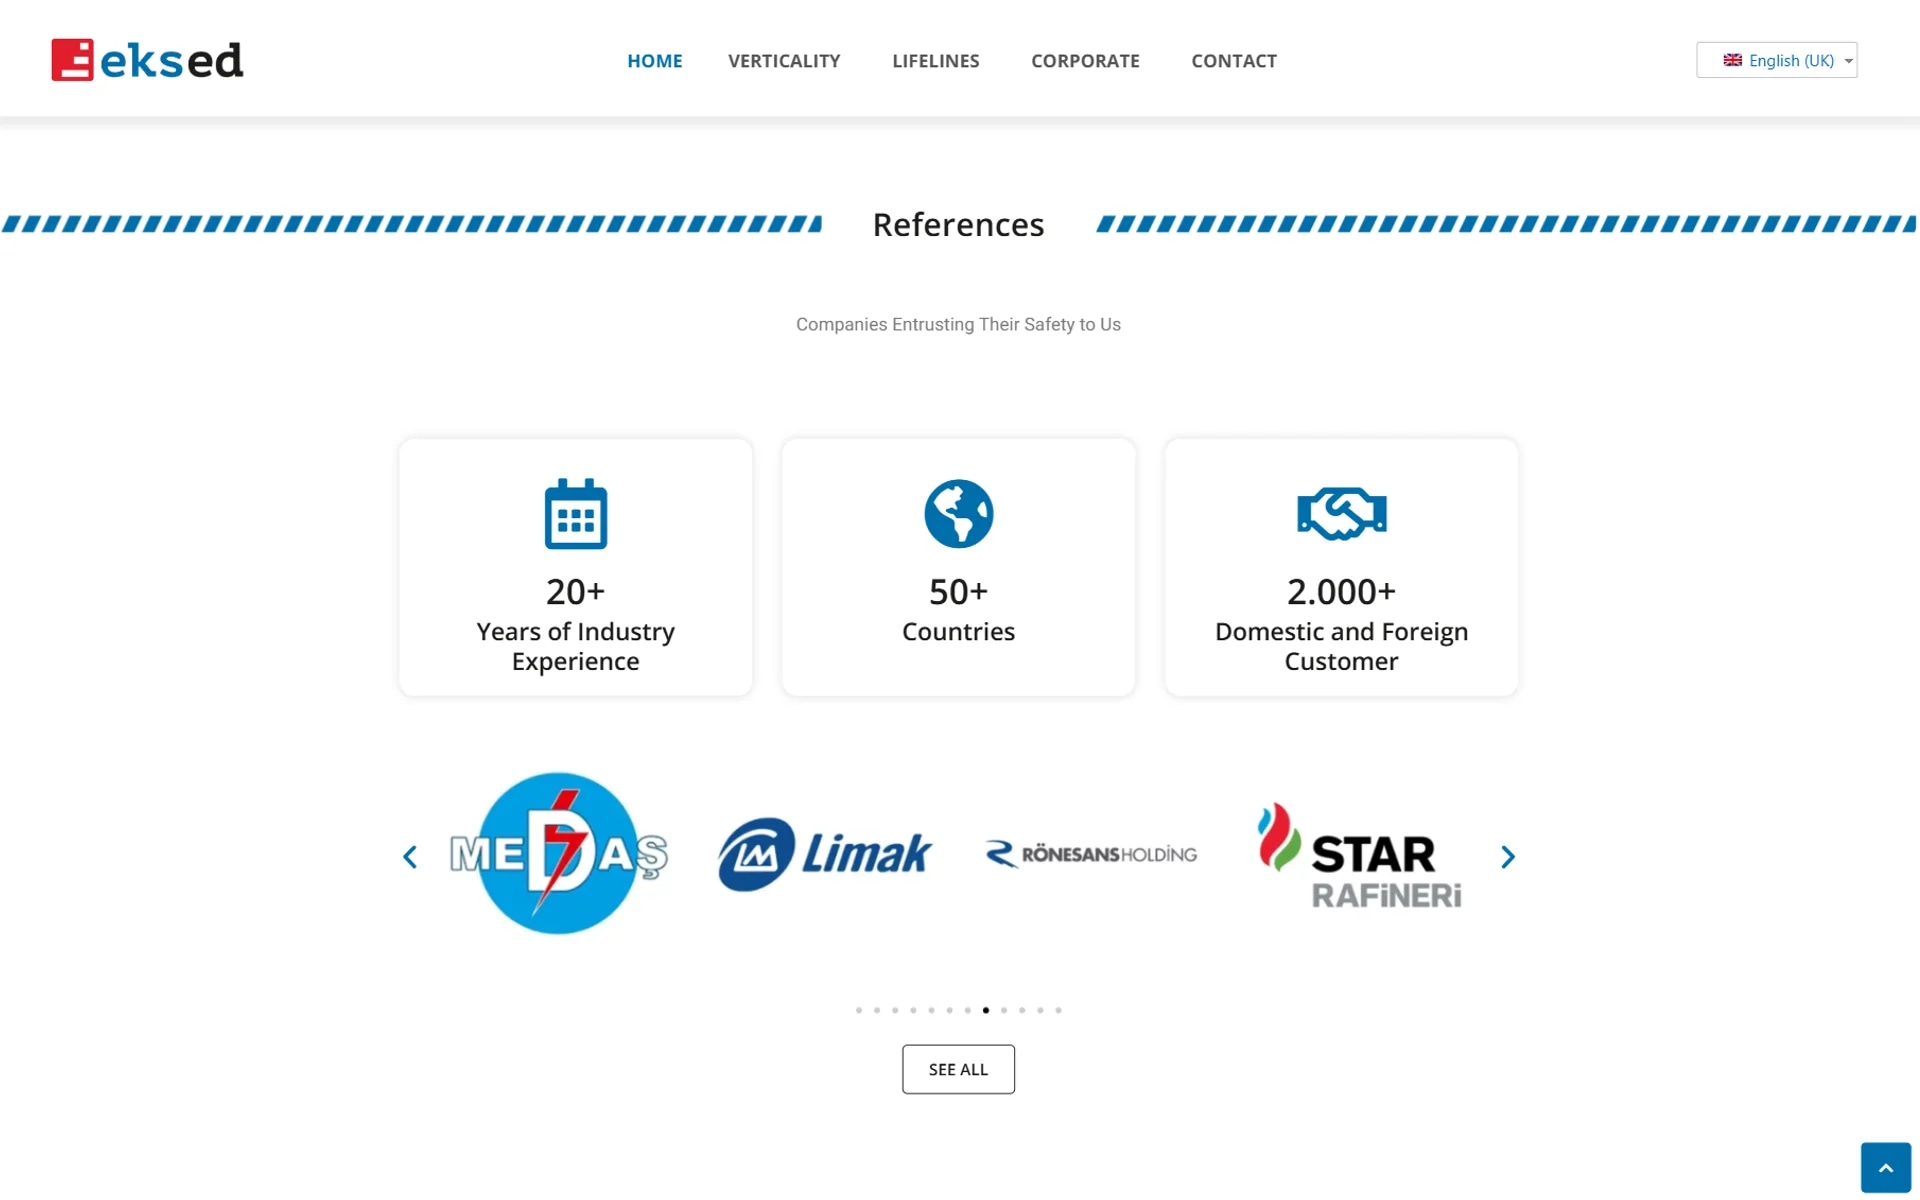This screenshot has width=1920, height=1200.
Task: Click the '2.000+' figure
Action: (x=1342, y=591)
